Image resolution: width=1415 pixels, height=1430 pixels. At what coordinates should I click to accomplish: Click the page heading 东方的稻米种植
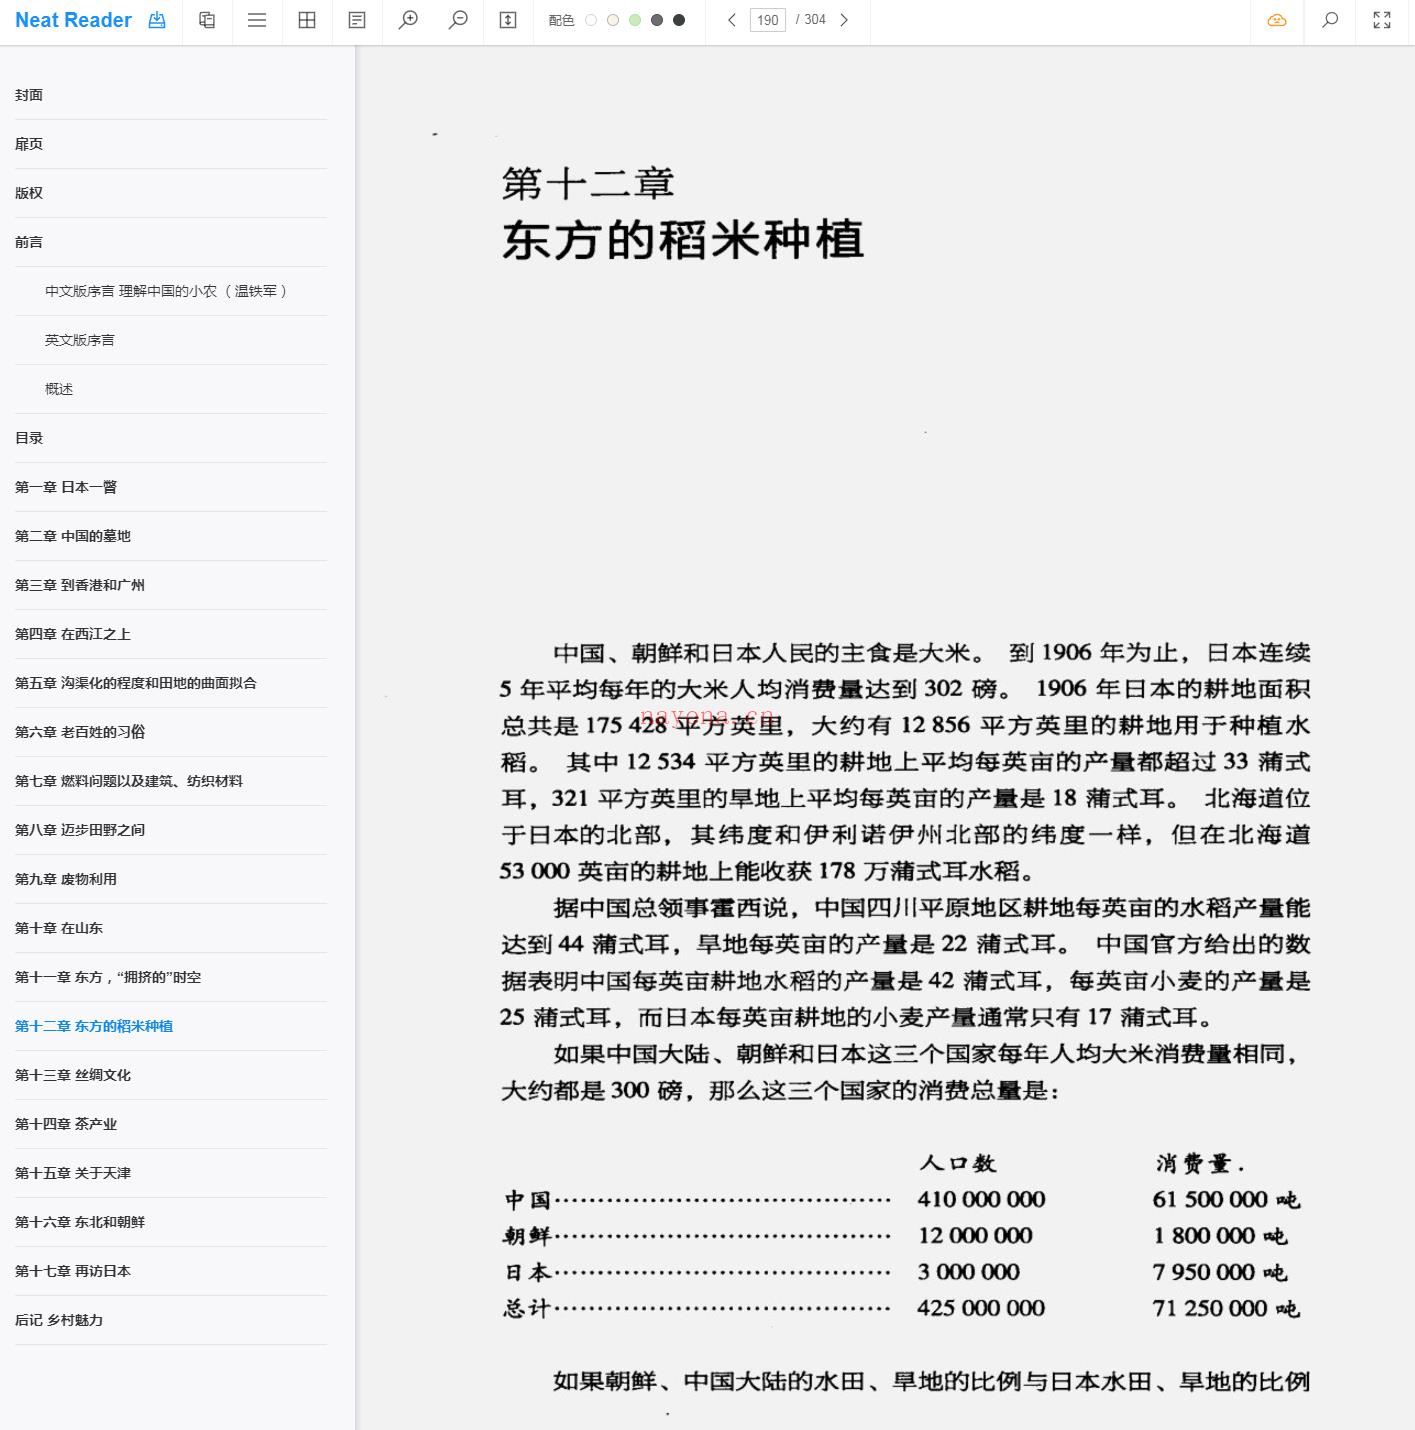pyautogui.click(x=683, y=240)
